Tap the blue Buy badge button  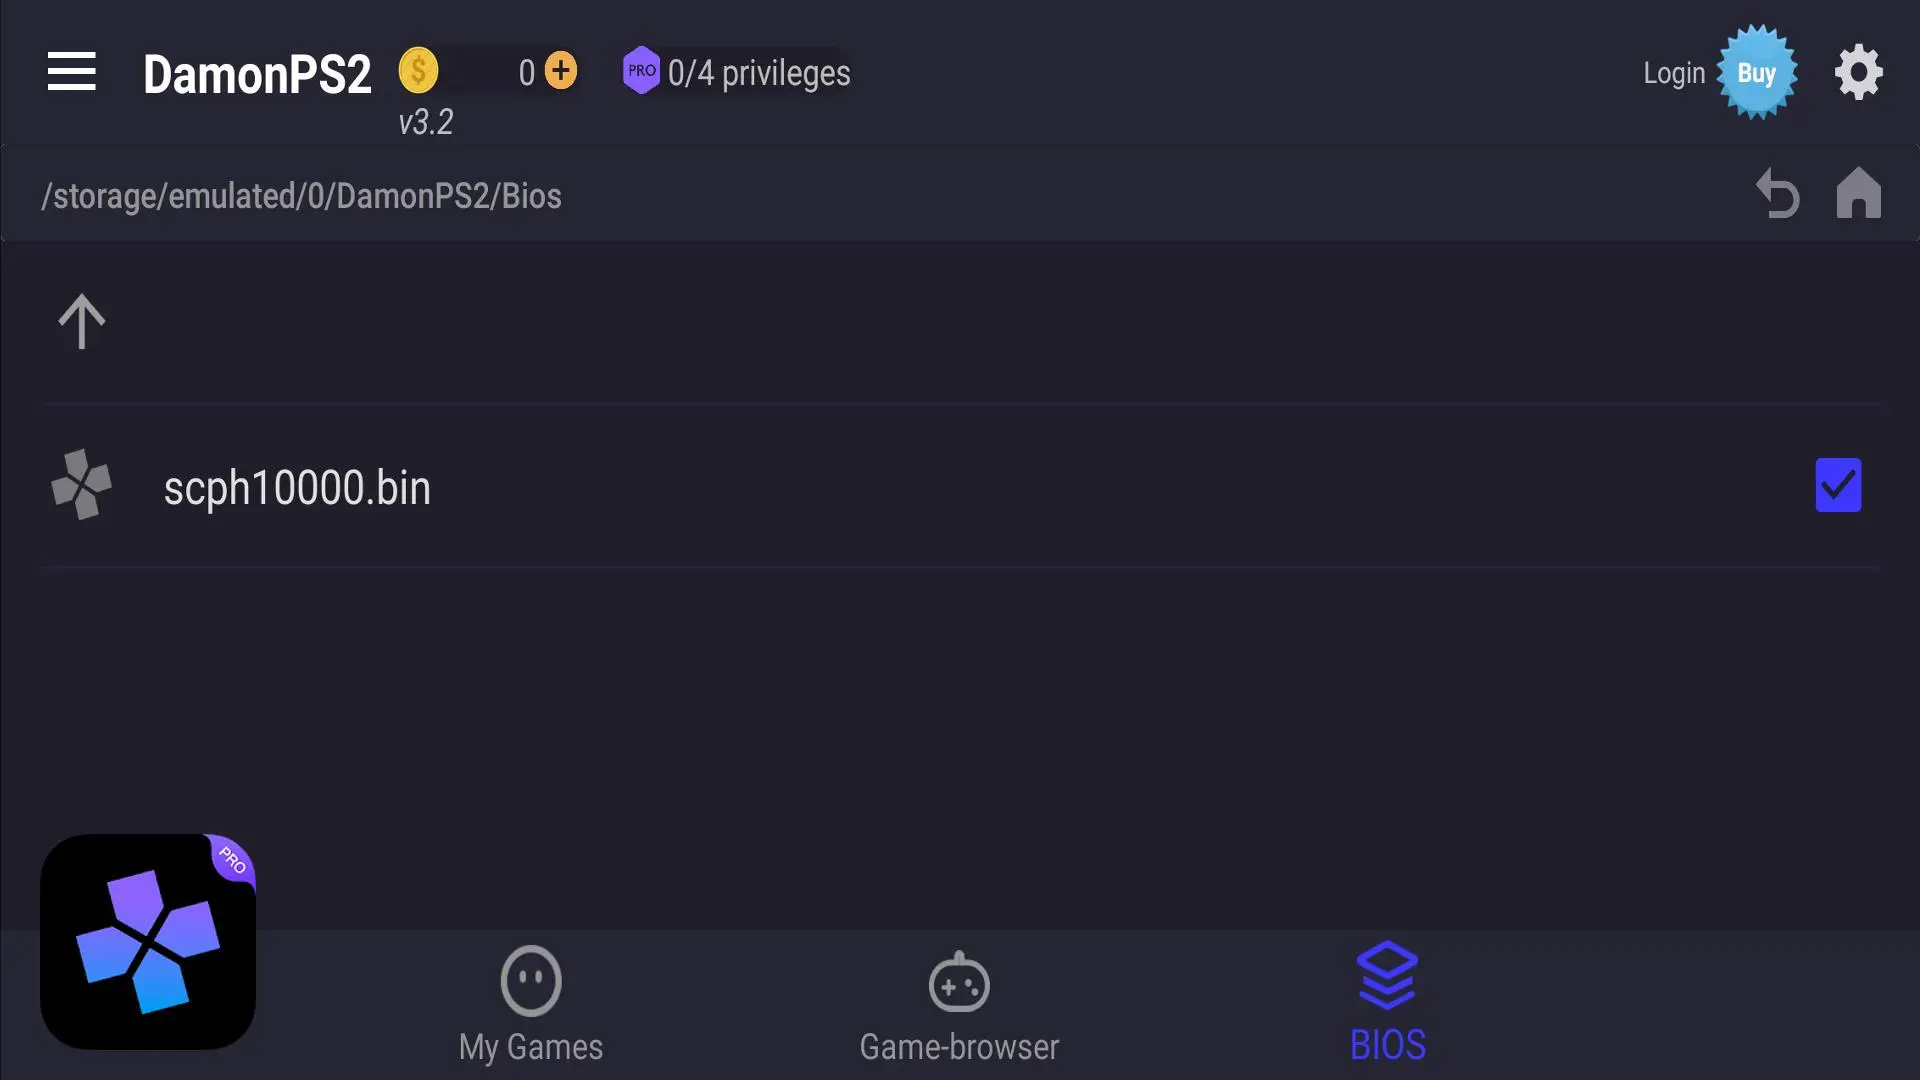point(1757,73)
